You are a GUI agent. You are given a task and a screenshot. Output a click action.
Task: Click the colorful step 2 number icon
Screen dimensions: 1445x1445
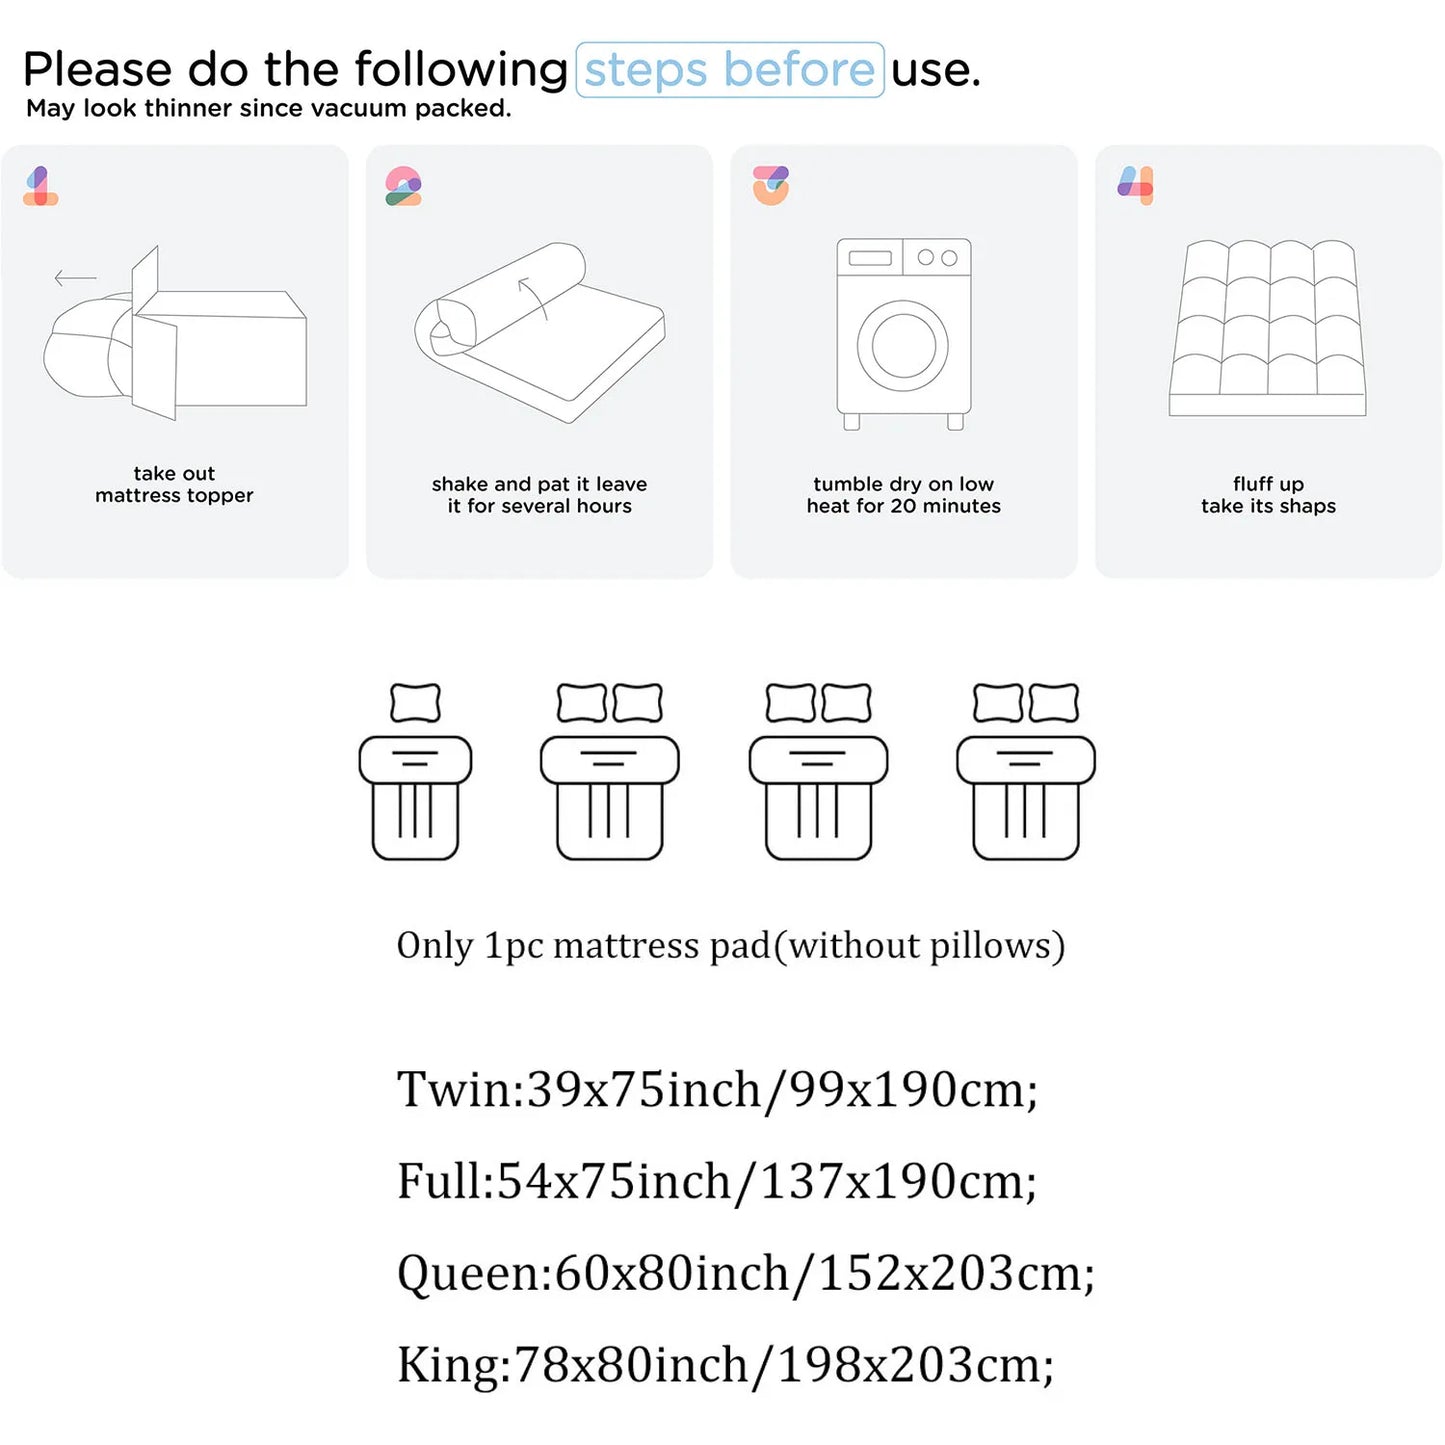[x=403, y=186]
